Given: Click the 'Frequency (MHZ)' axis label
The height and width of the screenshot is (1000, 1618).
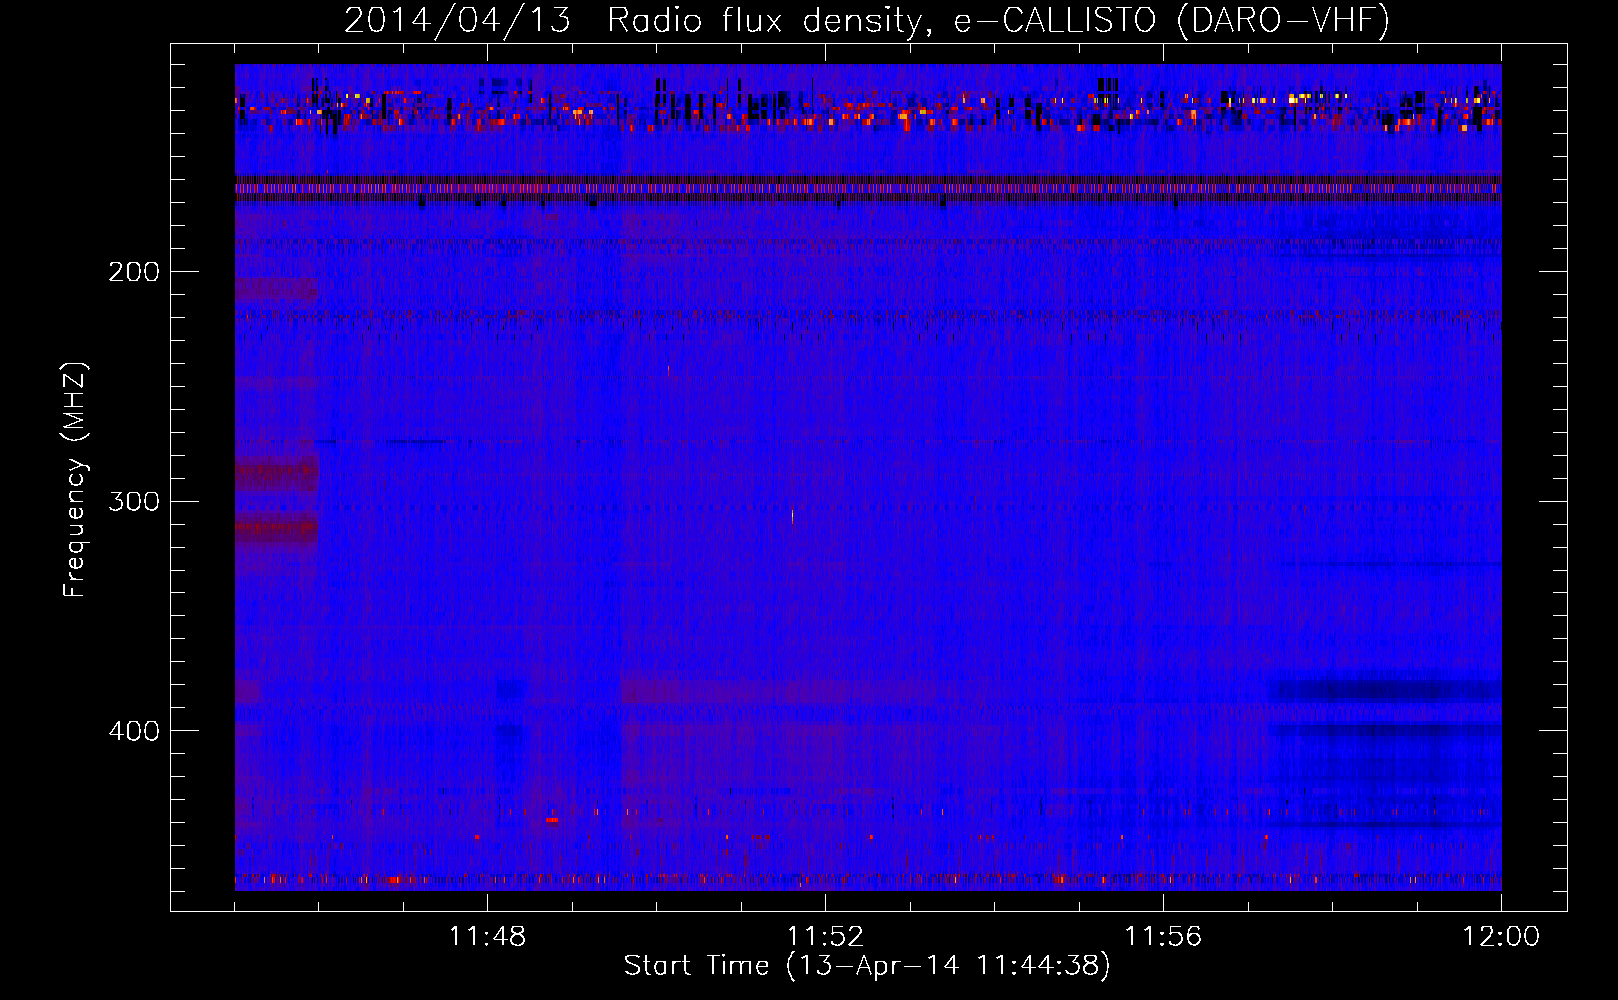Looking at the screenshot, I should coord(75,480).
